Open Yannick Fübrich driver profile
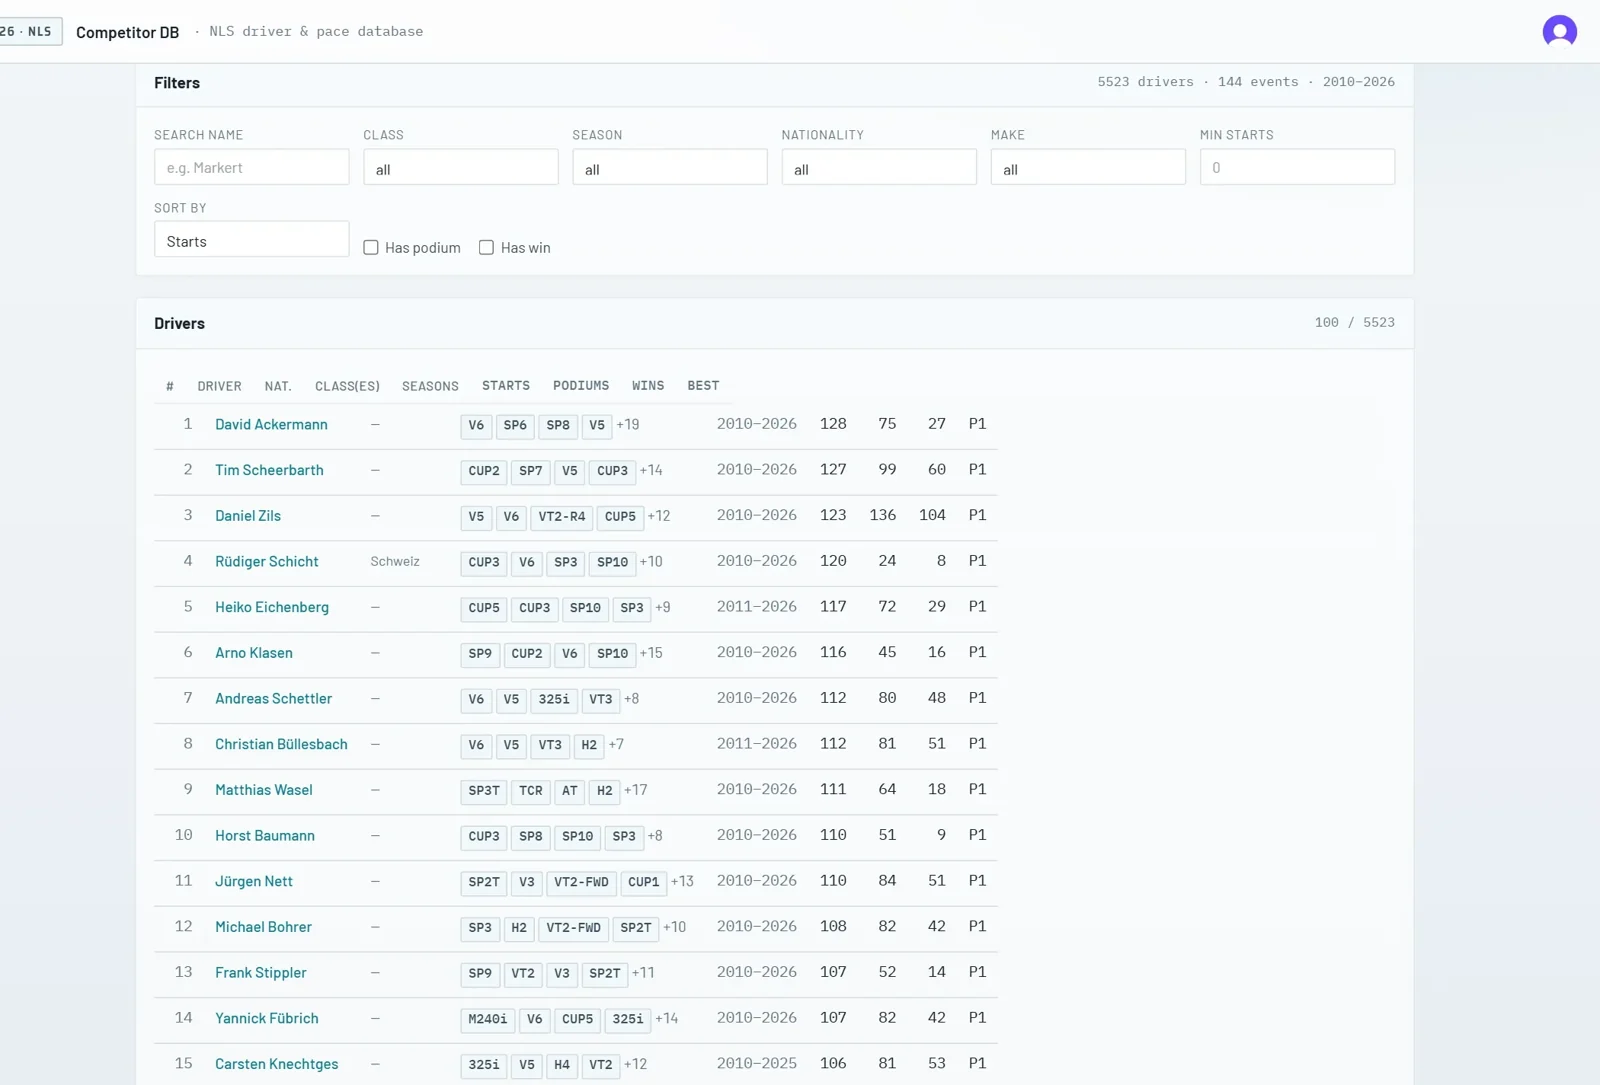 click(266, 1018)
